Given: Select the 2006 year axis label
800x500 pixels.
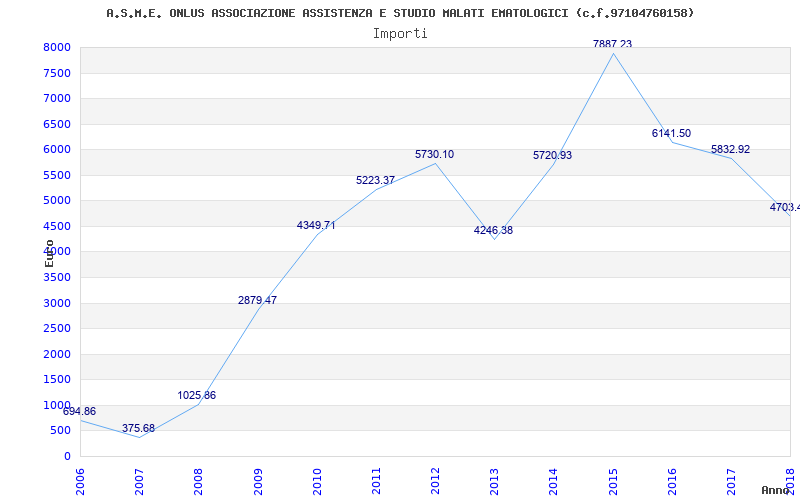Looking at the screenshot, I should 81,481.
